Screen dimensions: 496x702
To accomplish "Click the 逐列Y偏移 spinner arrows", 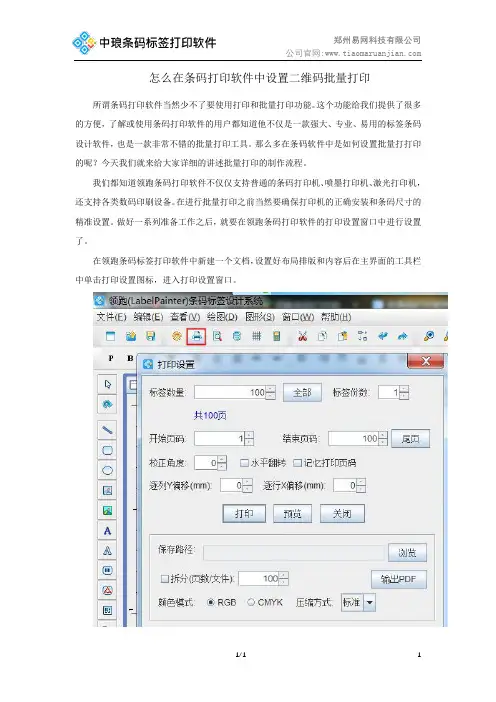I will (248, 486).
